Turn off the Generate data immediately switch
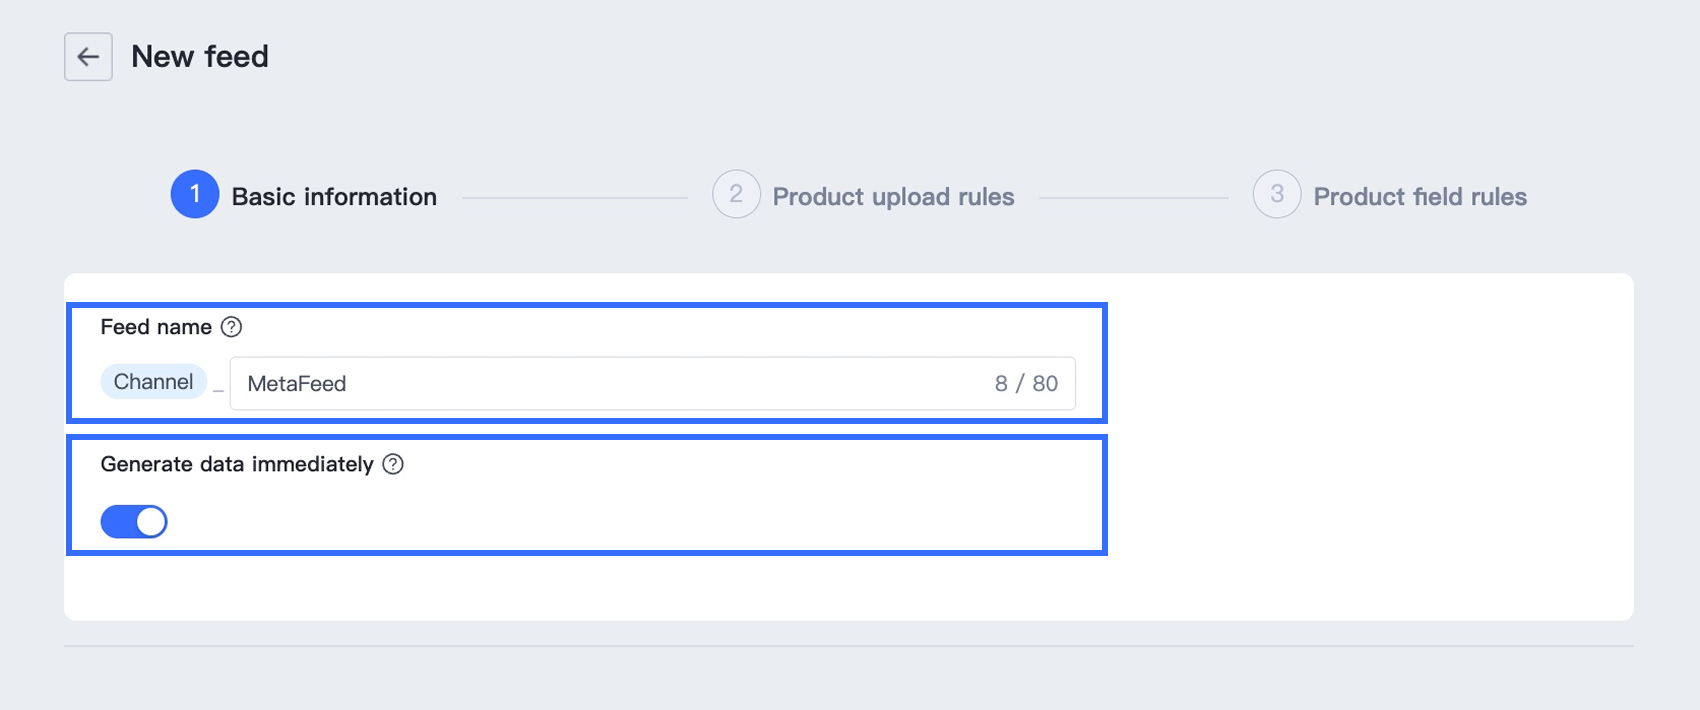The width and height of the screenshot is (1700, 710). tap(134, 522)
